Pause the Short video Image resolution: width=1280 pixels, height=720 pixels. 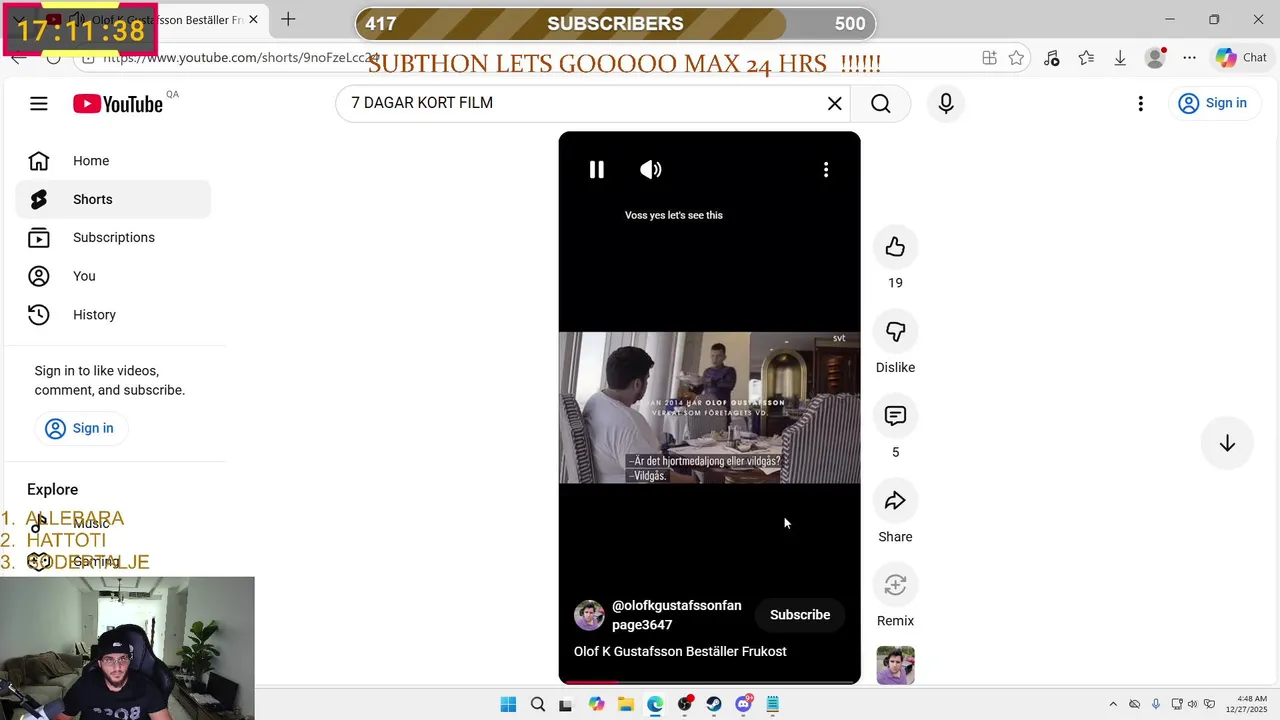coord(597,170)
